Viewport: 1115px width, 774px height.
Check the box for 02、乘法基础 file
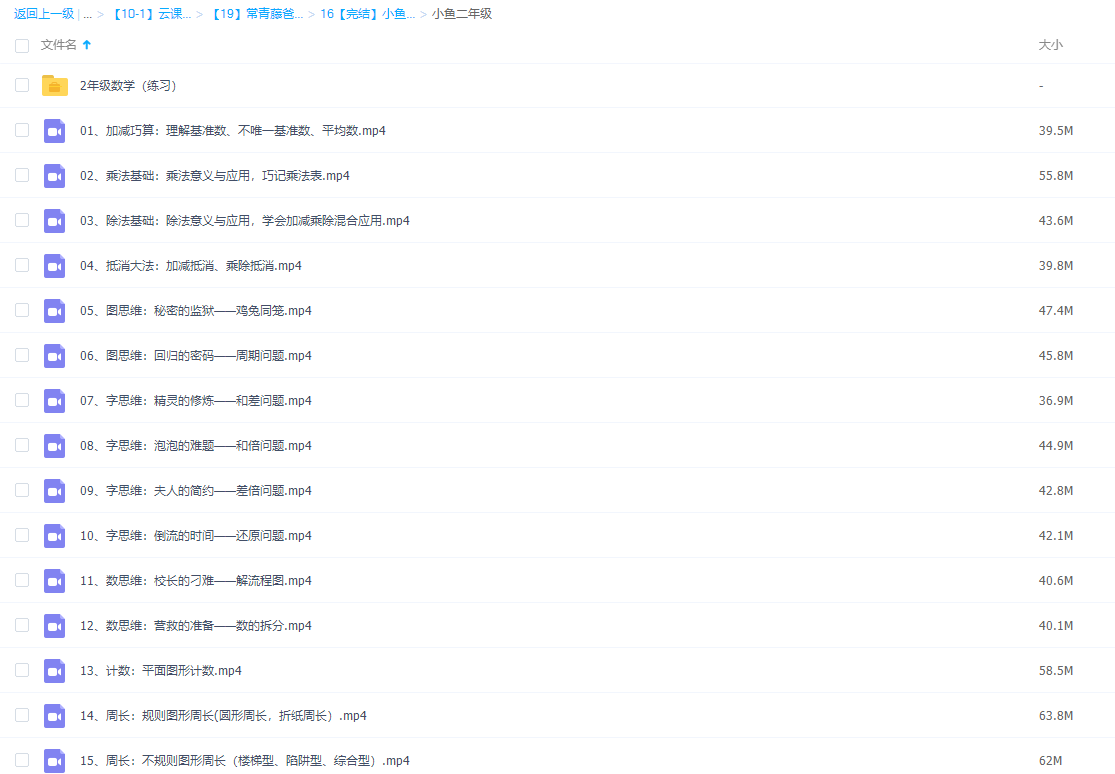click(22, 176)
